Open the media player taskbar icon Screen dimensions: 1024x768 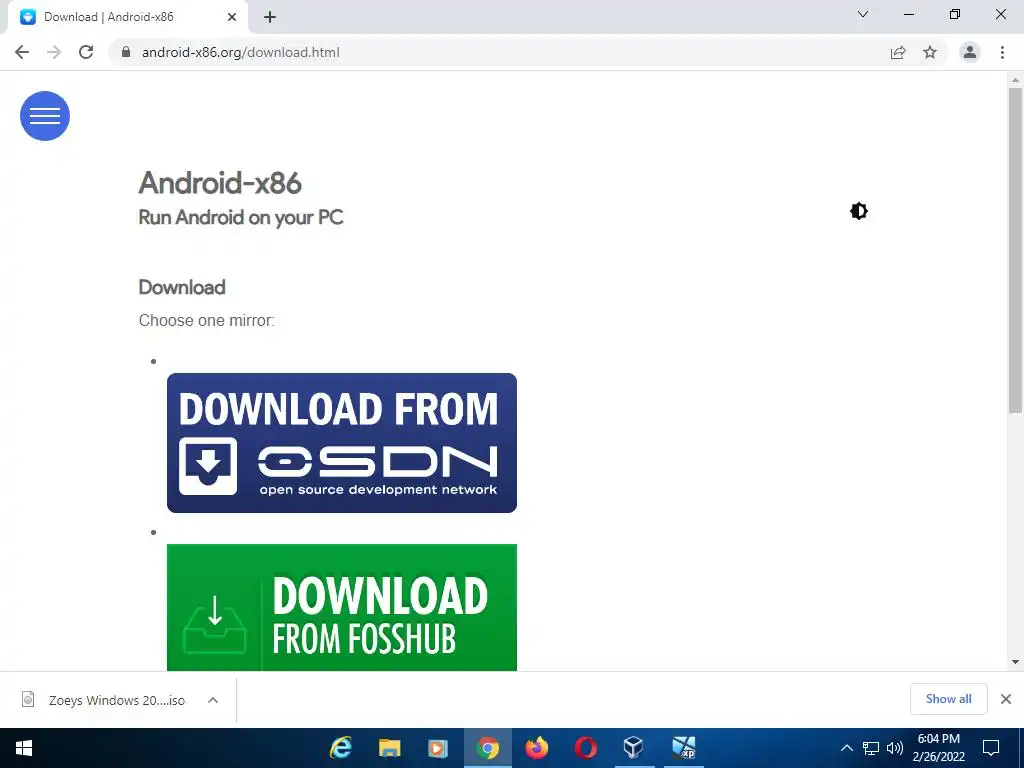[438, 748]
